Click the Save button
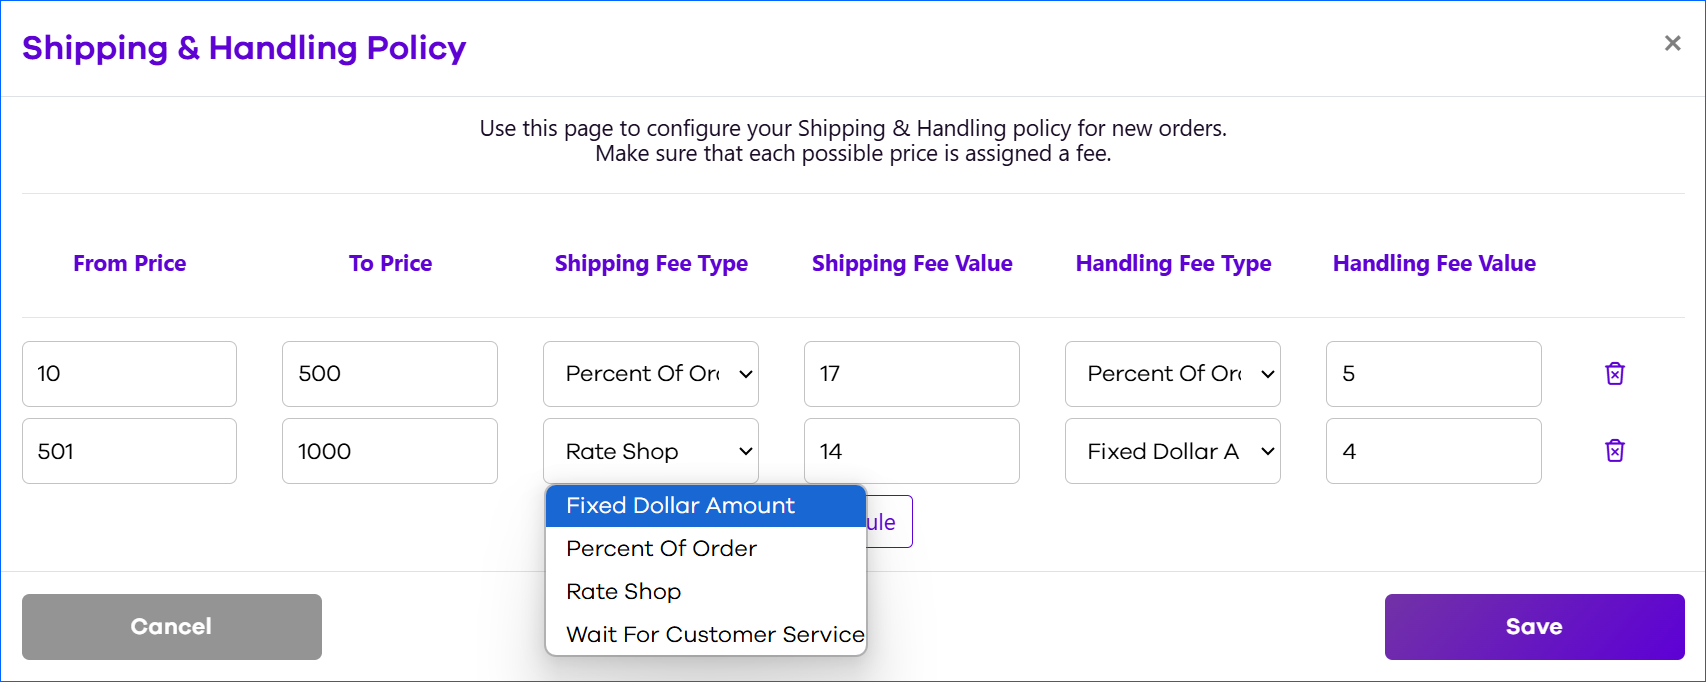Viewport: 1706px width, 682px height. click(x=1535, y=627)
